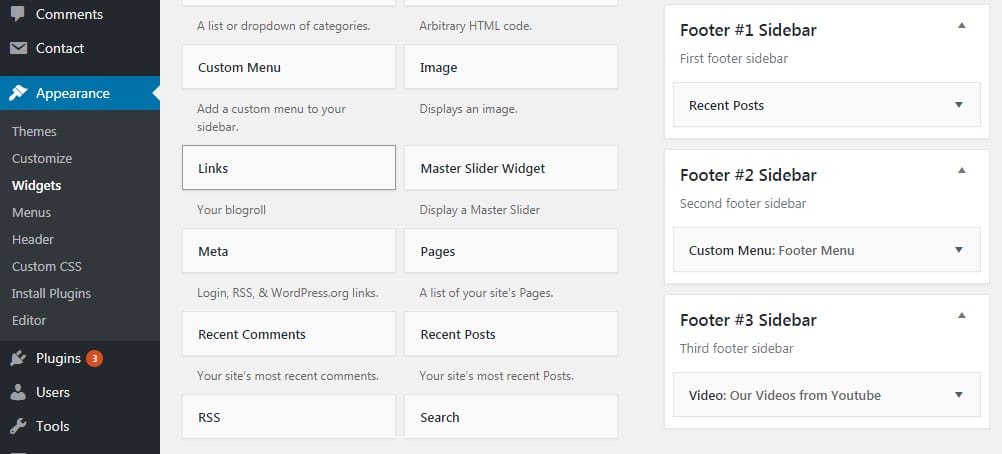This screenshot has height=454, width=1002.
Task: Select the Master Slider Widget block
Action: pyautogui.click(x=510, y=168)
